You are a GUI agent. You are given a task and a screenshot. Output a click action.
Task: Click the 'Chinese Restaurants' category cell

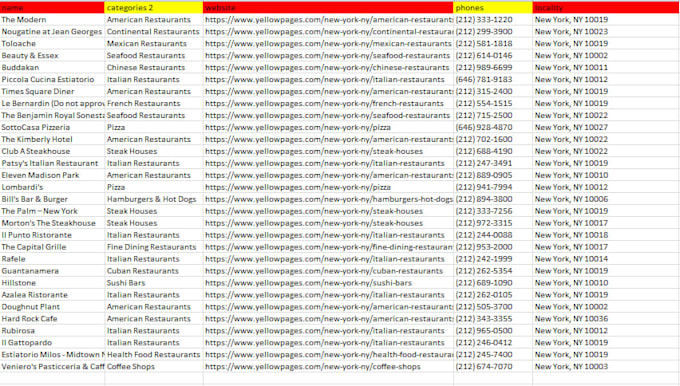pos(154,67)
